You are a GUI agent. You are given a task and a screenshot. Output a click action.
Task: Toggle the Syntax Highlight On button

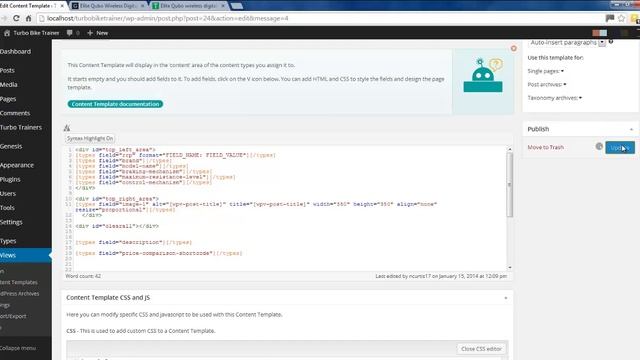(90, 138)
